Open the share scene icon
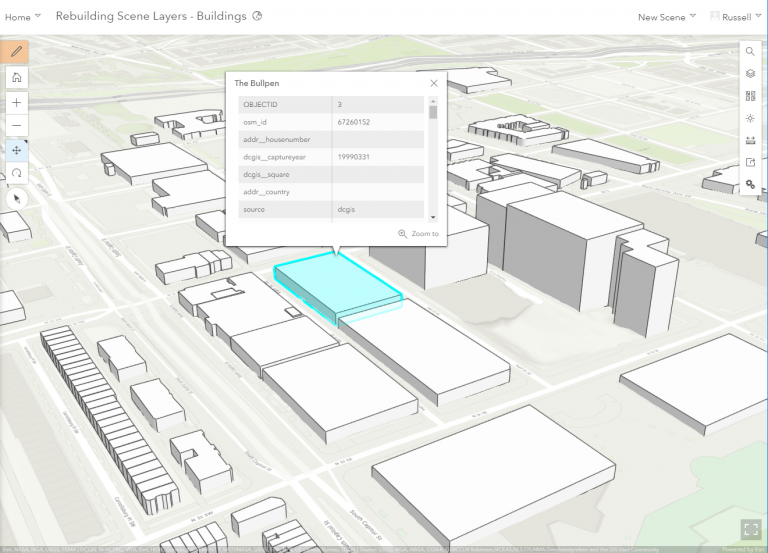Screen dimensions: 768x553 750,163
